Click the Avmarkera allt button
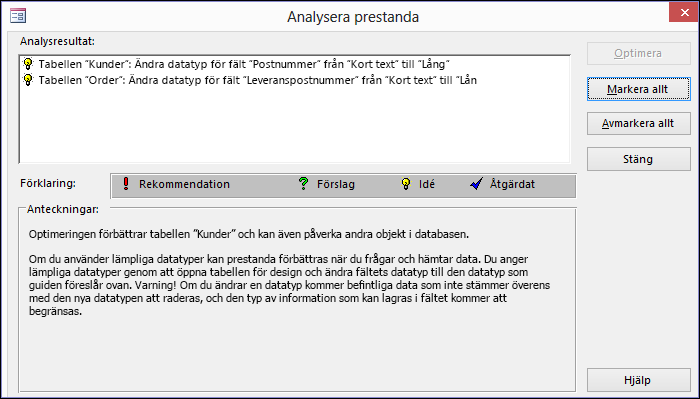The image size is (700, 399). pos(638,124)
